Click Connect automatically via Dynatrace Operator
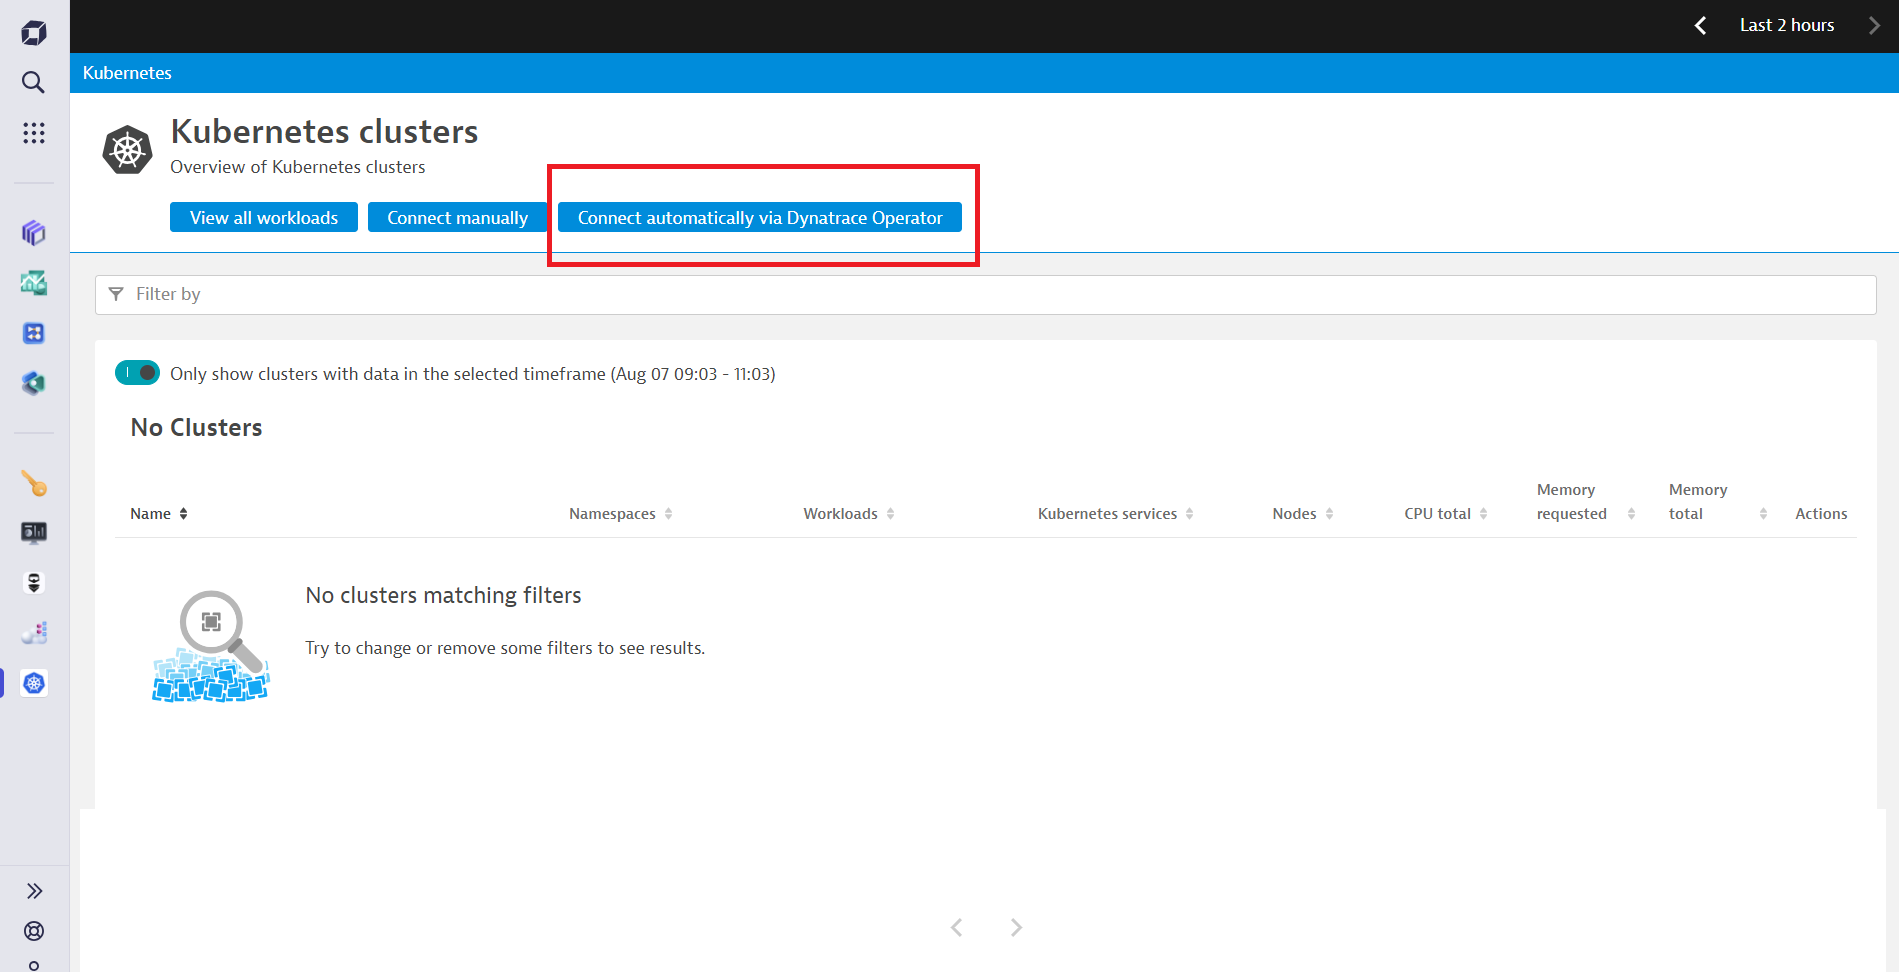1899x972 pixels. coord(760,218)
